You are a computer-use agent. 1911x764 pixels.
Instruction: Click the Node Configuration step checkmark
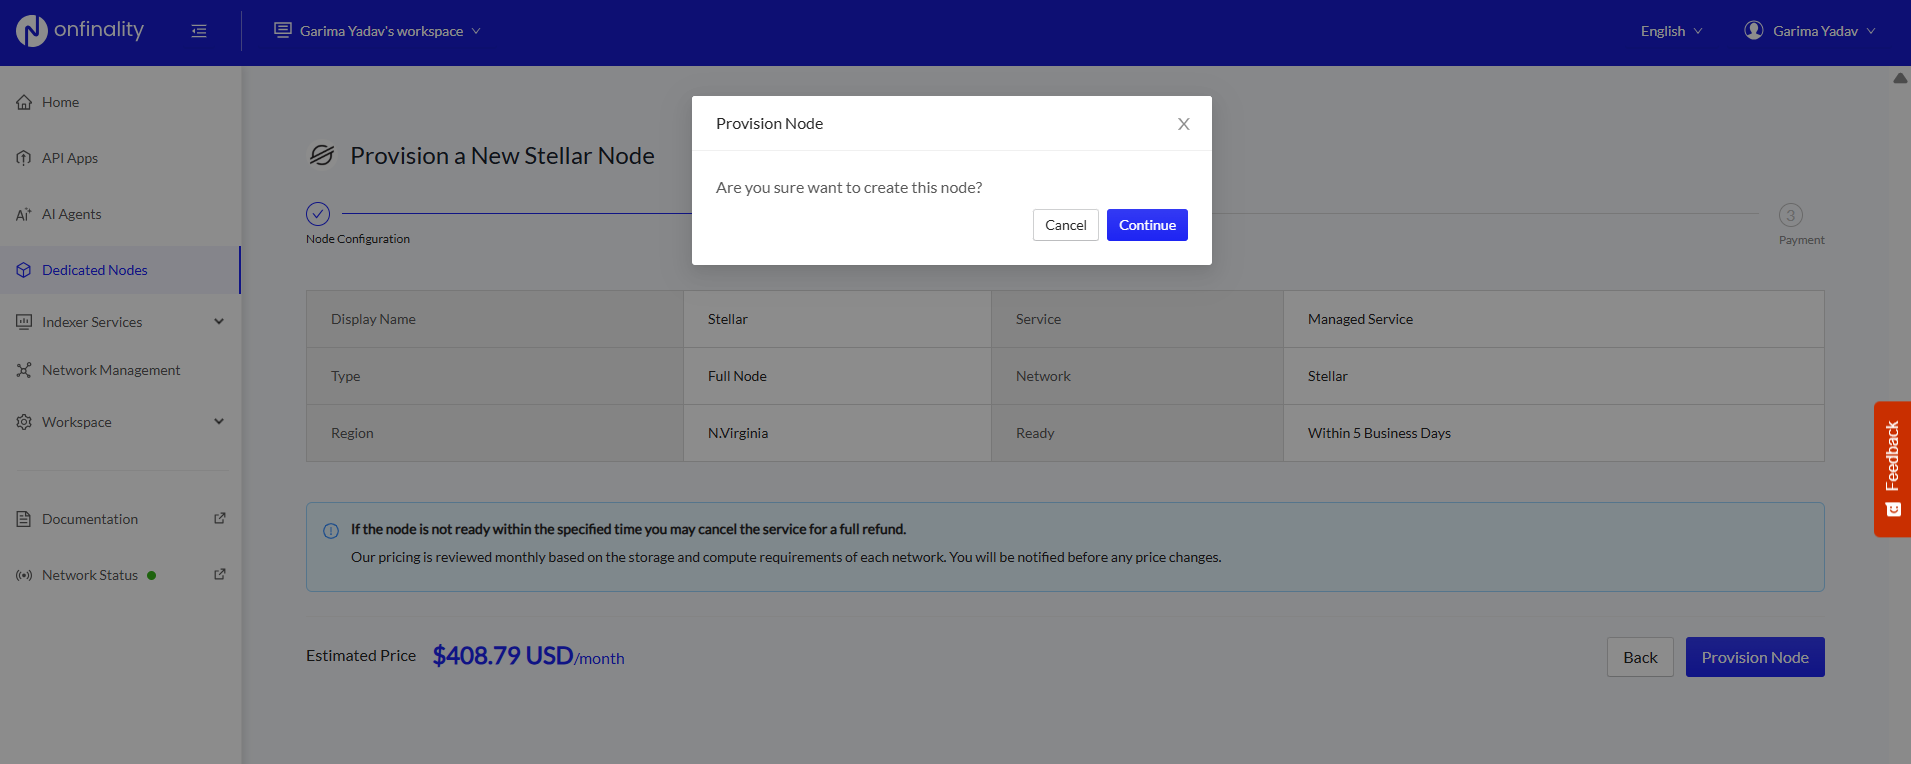pos(318,214)
